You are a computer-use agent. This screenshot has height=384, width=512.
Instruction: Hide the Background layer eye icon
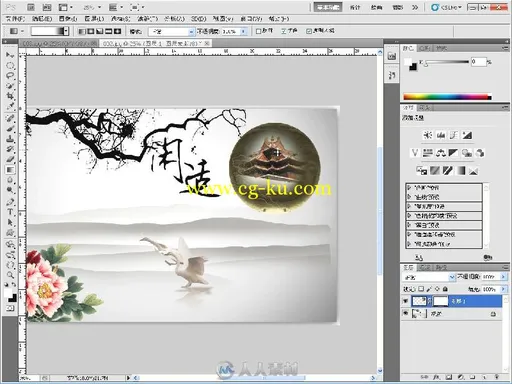click(406, 313)
